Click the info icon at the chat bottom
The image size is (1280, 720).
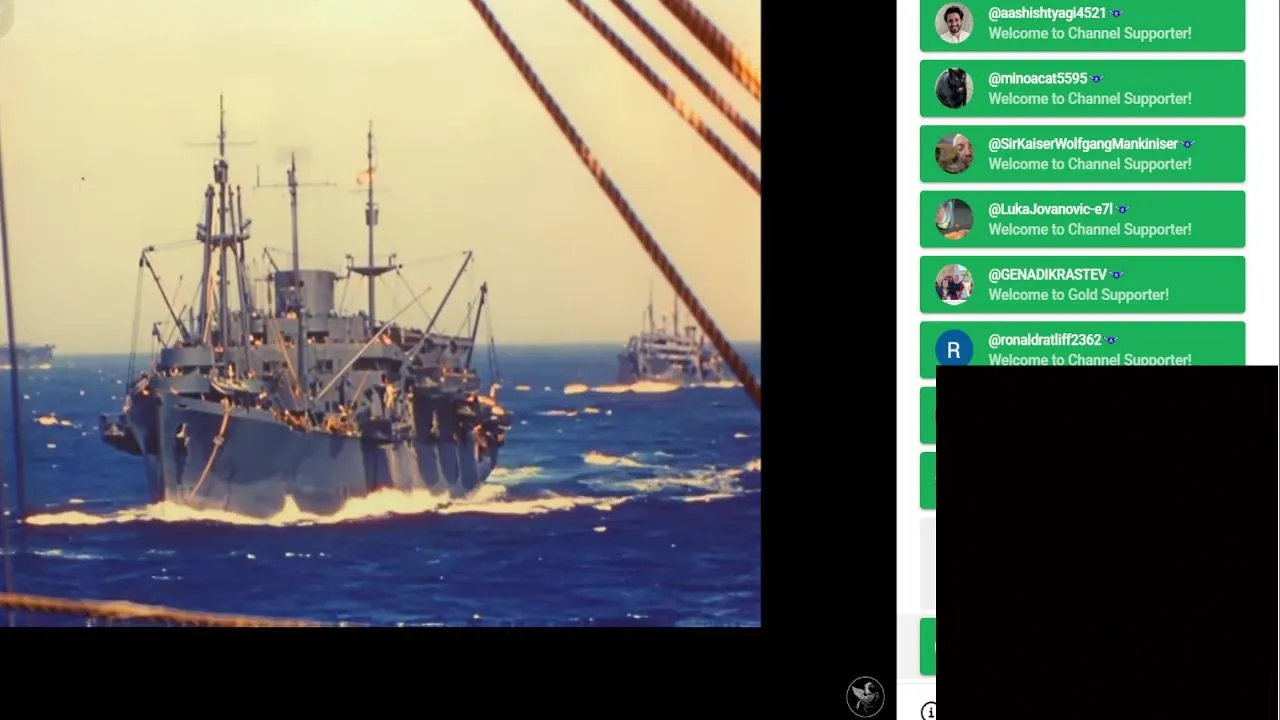[929, 711]
